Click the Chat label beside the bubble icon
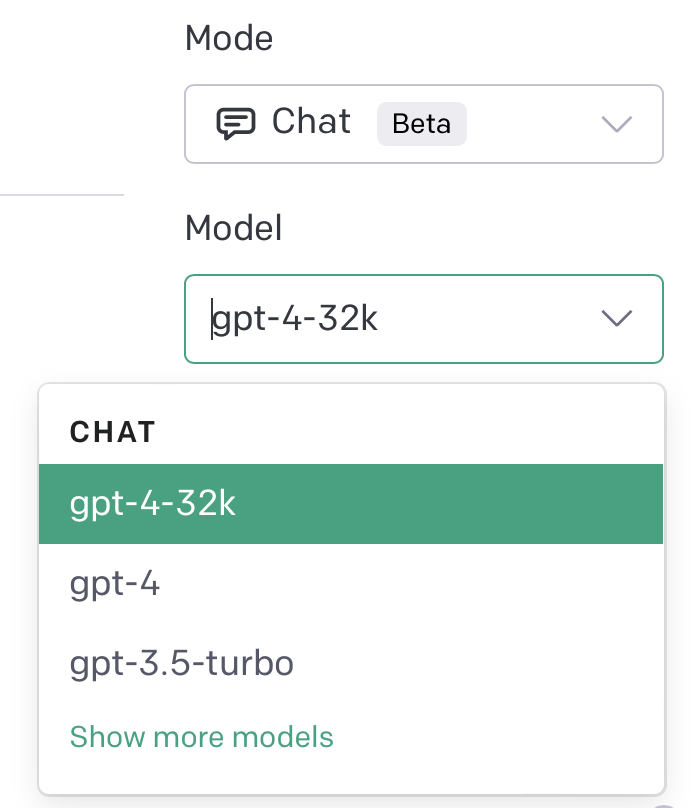Viewport: 698px width, 808px height. [x=310, y=123]
